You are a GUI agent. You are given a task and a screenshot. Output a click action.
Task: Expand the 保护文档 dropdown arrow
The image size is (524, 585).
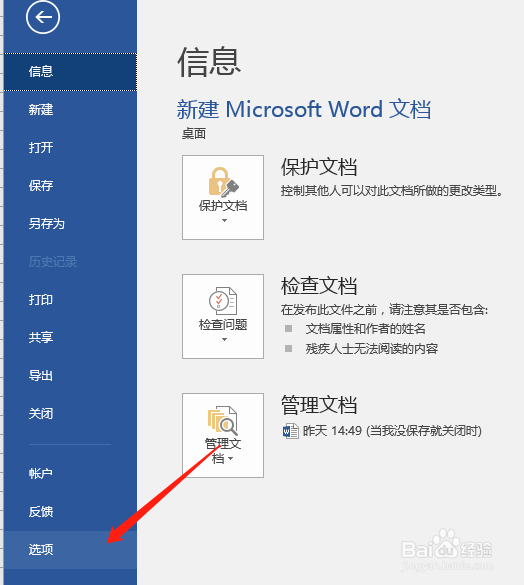(224, 220)
